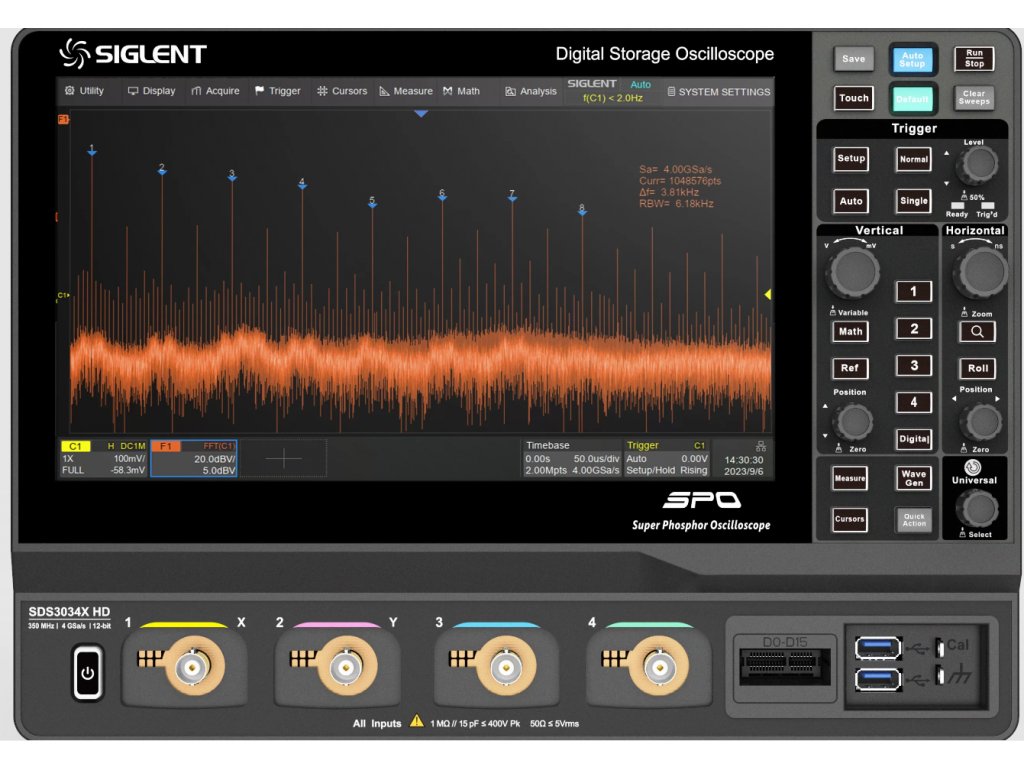Open the Cursors menu in menu bar
This screenshot has height=768, width=1024.
click(x=342, y=91)
